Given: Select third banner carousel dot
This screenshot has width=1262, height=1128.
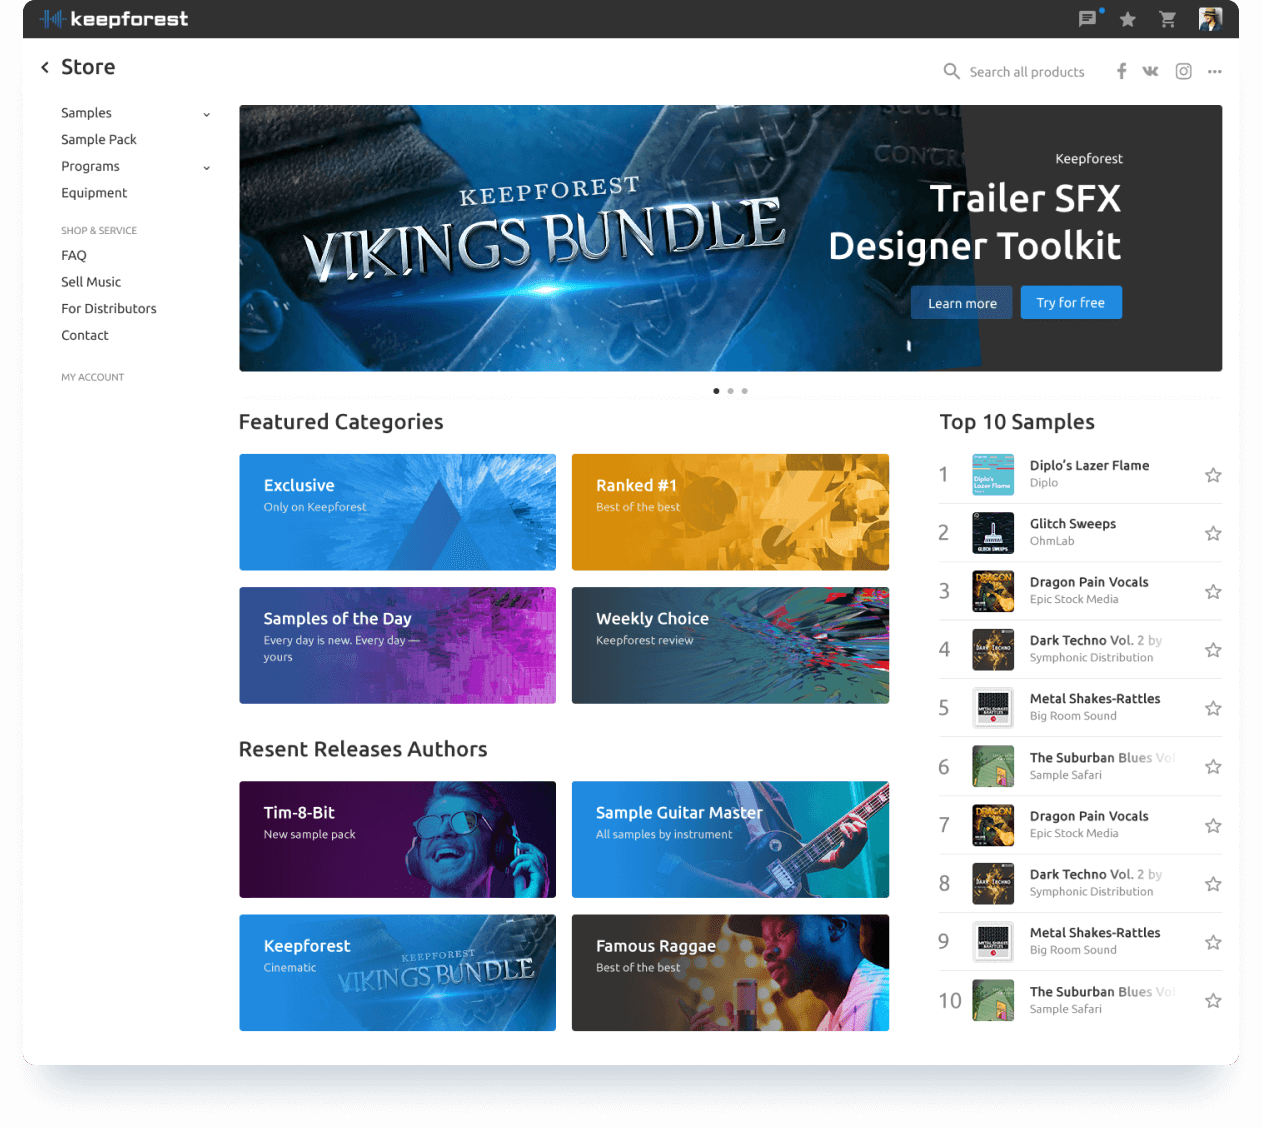Looking at the screenshot, I should pyautogui.click(x=745, y=391).
